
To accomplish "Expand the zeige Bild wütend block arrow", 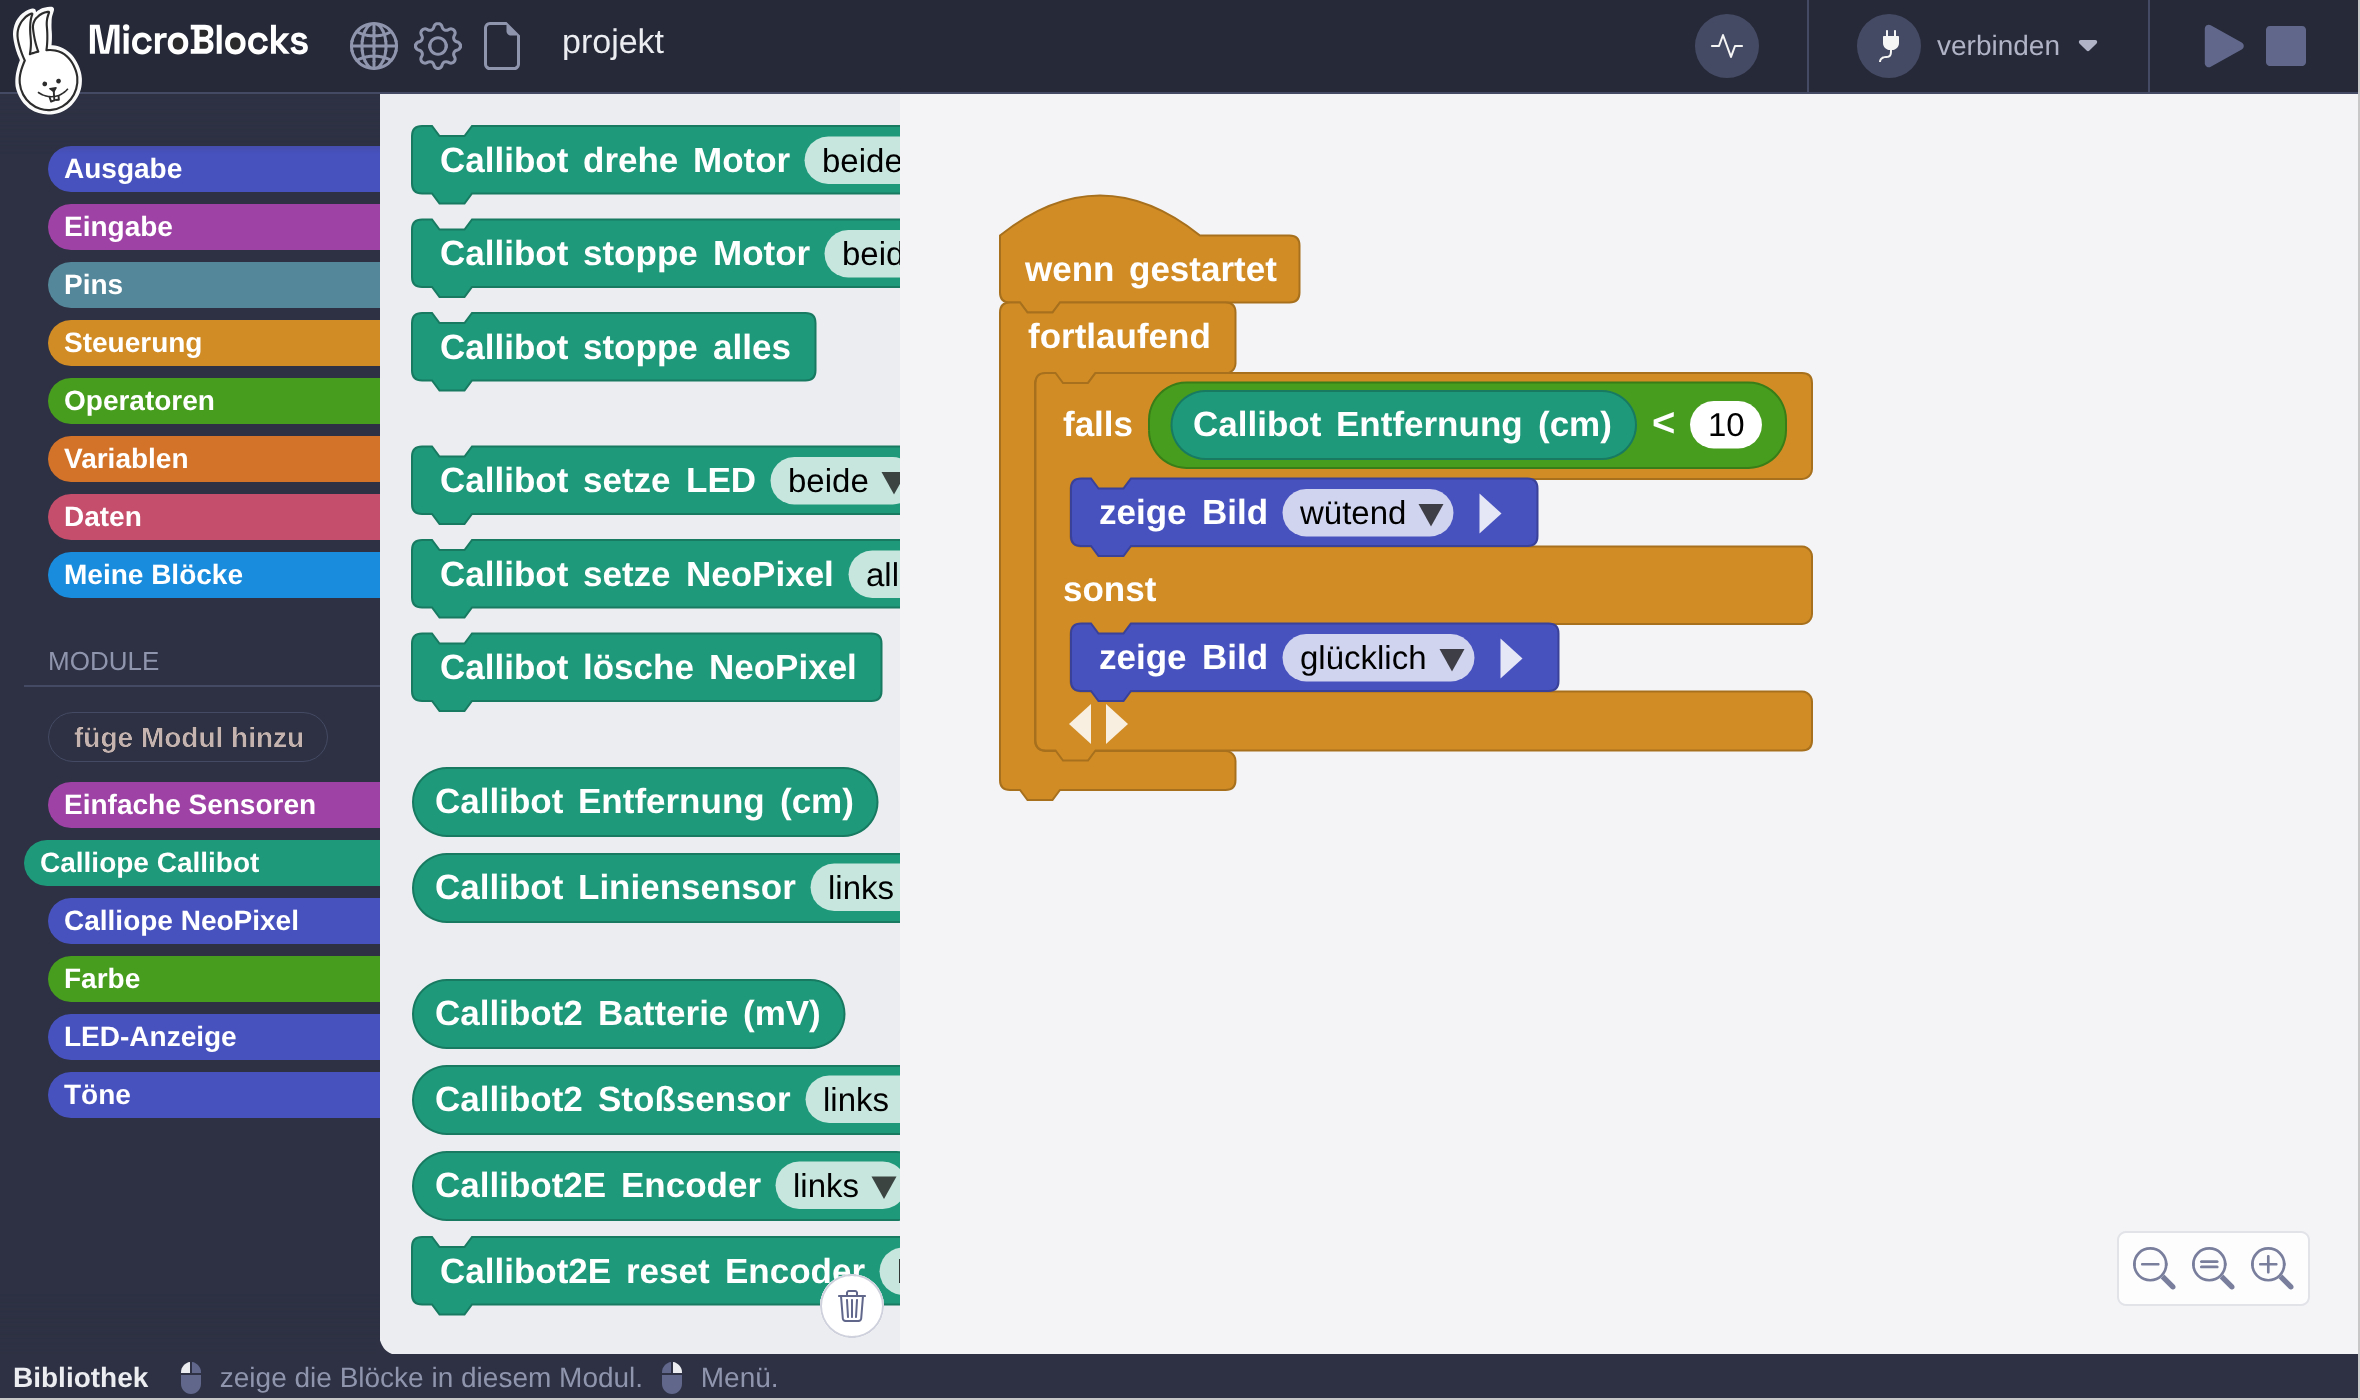I will (x=1490, y=513).
